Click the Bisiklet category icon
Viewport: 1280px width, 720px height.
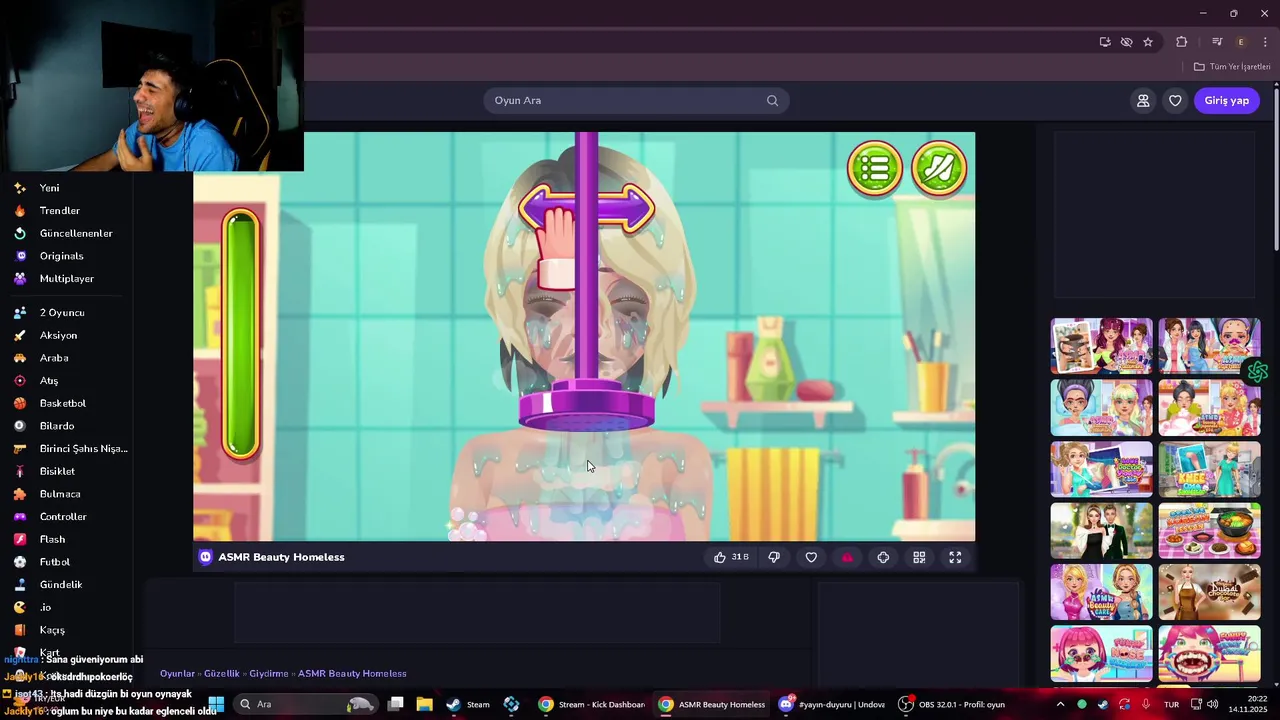(x=20, y=471)
